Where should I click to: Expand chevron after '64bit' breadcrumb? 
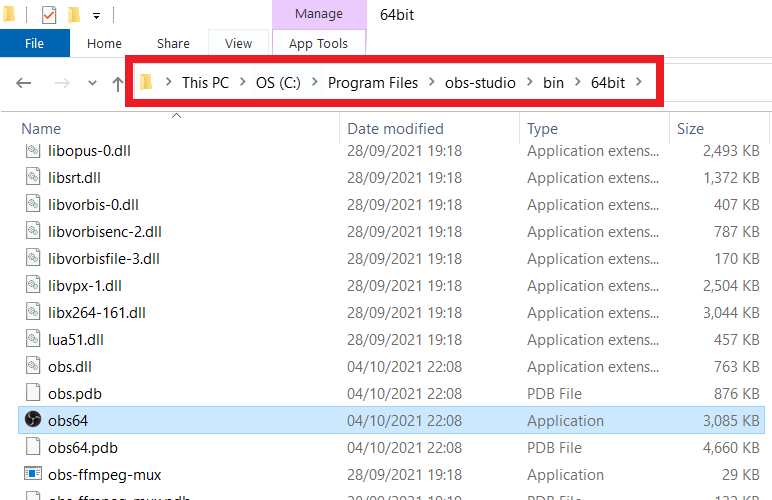coord(639,82)
